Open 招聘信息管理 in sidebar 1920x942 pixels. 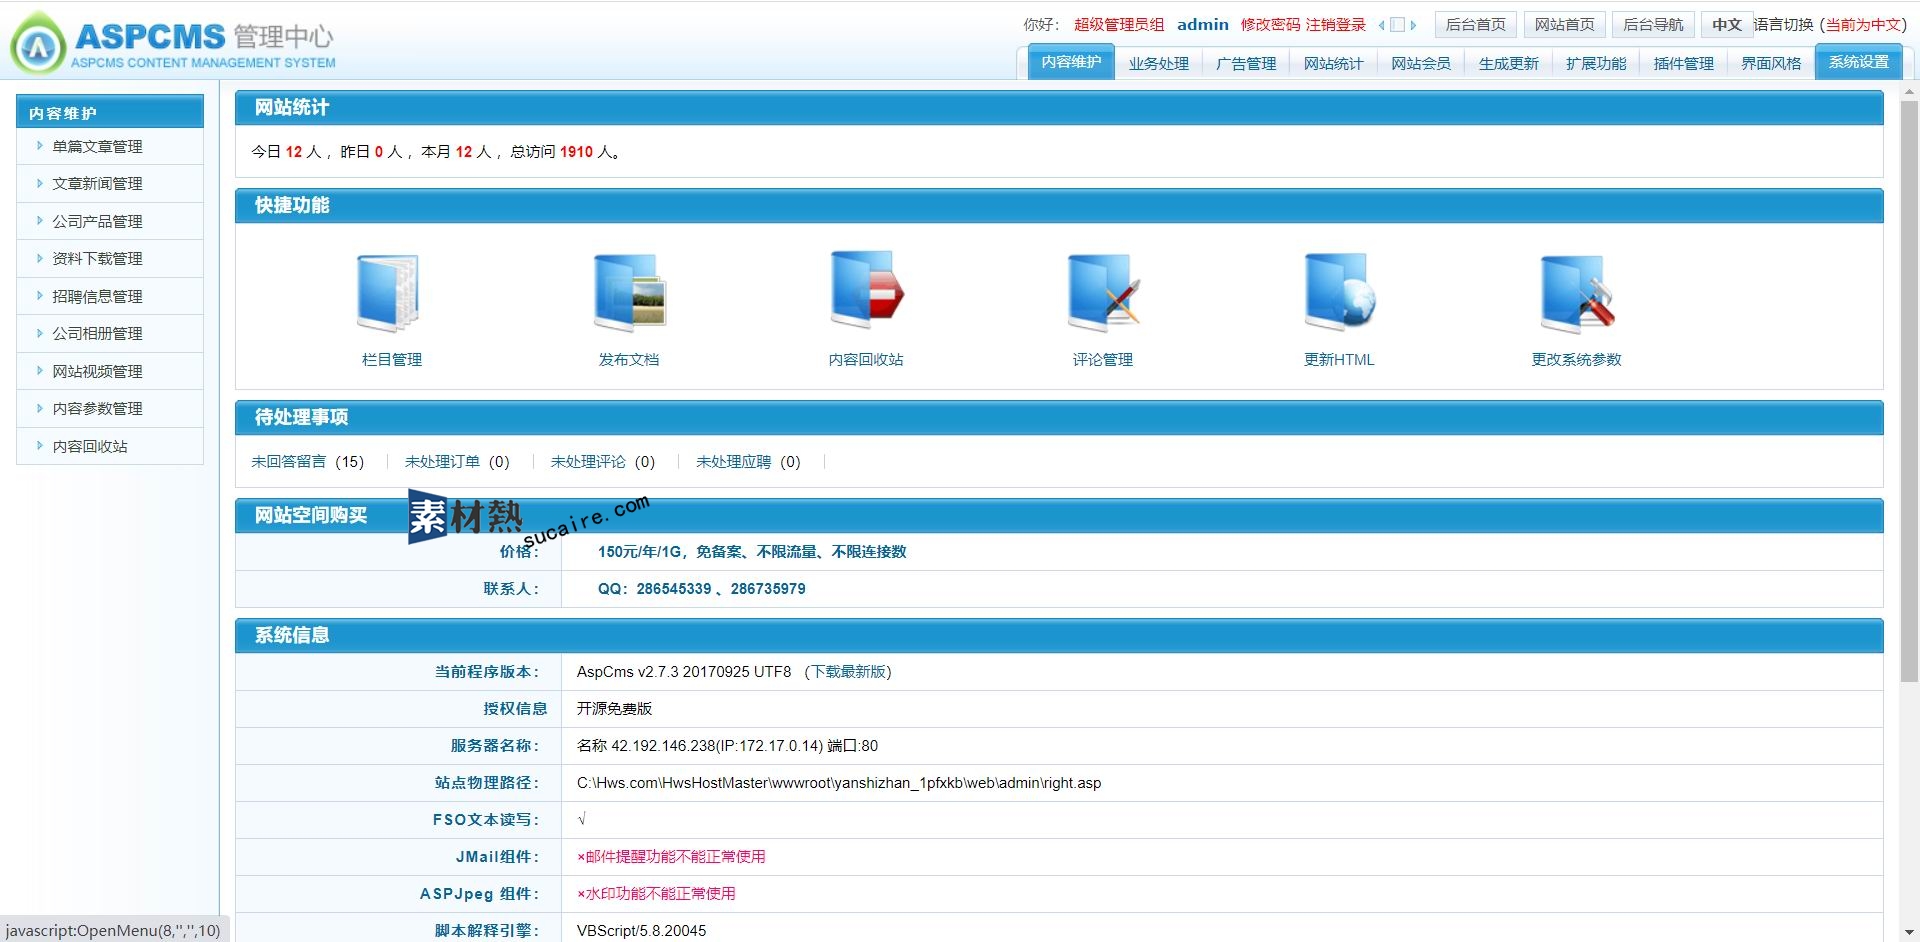tap(97, 296)
